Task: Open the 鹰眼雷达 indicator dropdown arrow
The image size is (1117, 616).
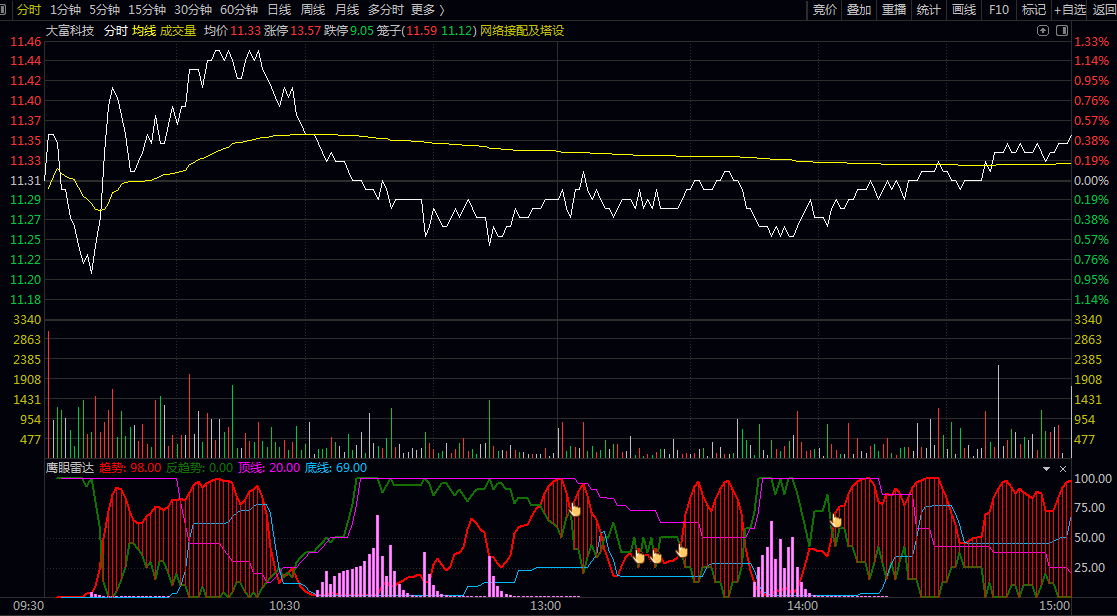Action: point(1047,468)
